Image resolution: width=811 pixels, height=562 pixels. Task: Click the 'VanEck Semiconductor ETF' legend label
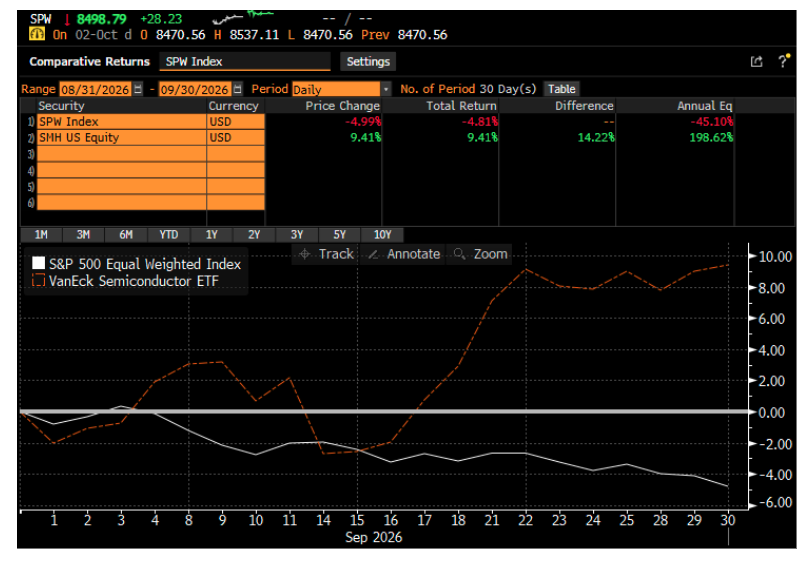pyautogui.click(x=133, y=281)
